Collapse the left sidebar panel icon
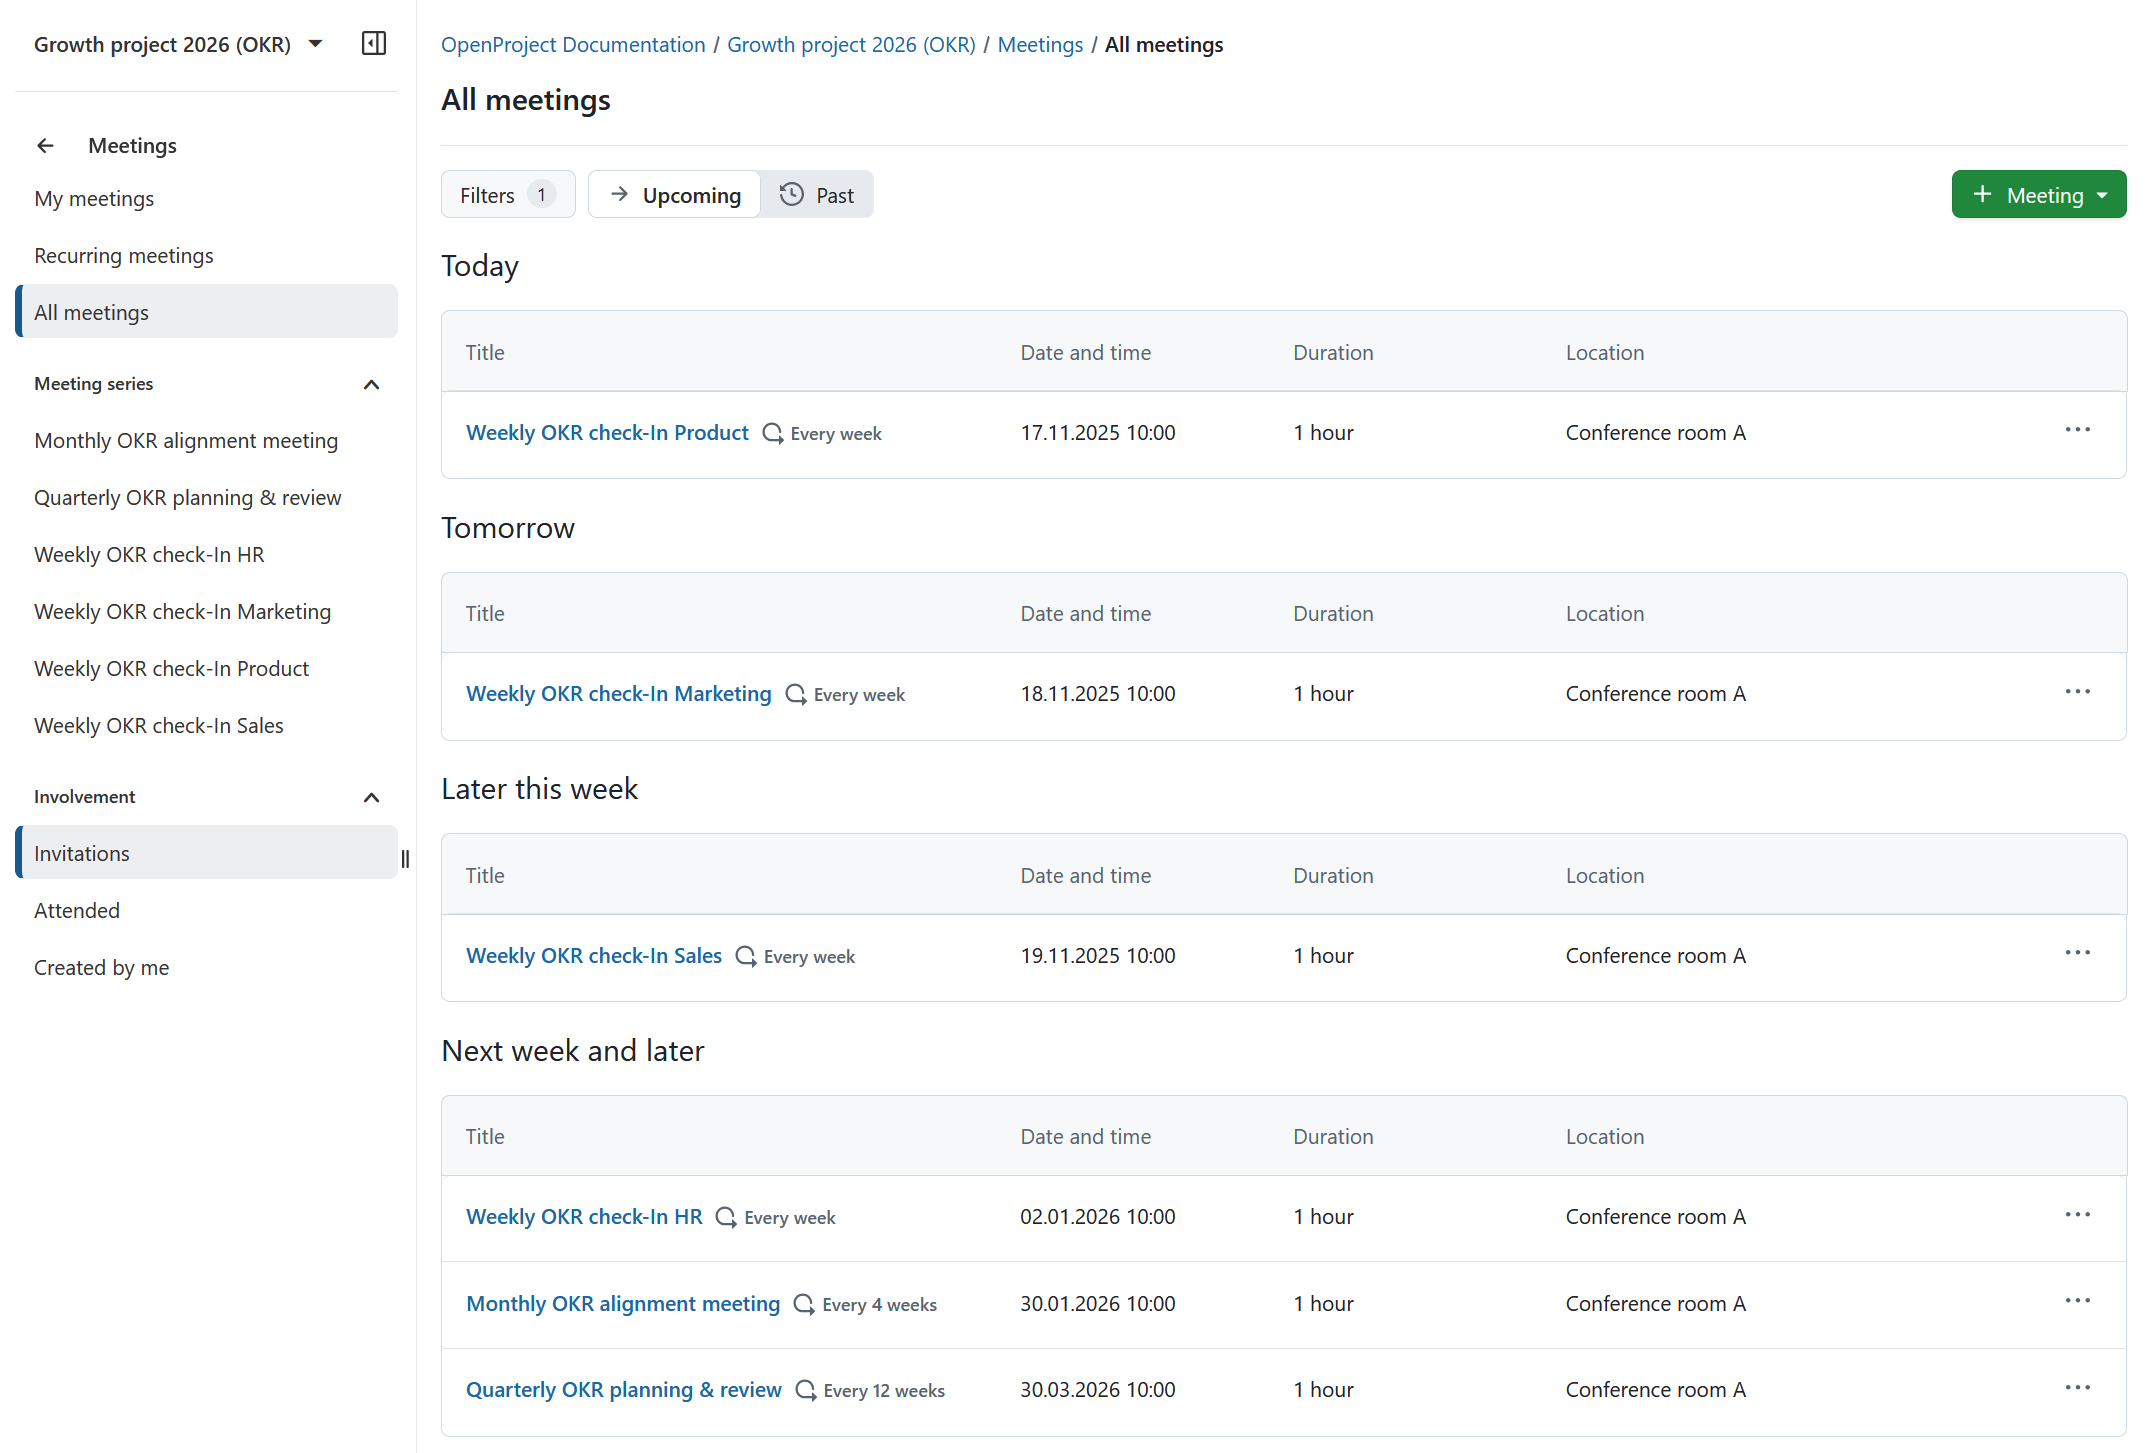2146x1453 pixels. tap(374, 43)
